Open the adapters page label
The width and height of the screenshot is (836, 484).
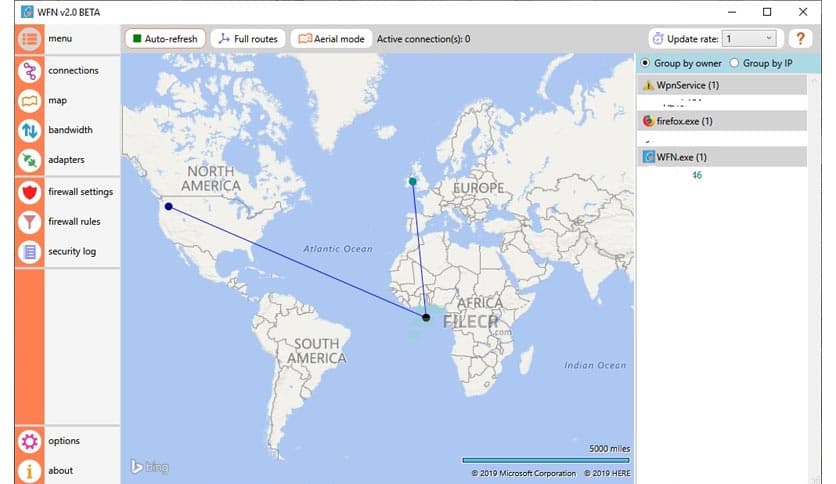point(66,160)
